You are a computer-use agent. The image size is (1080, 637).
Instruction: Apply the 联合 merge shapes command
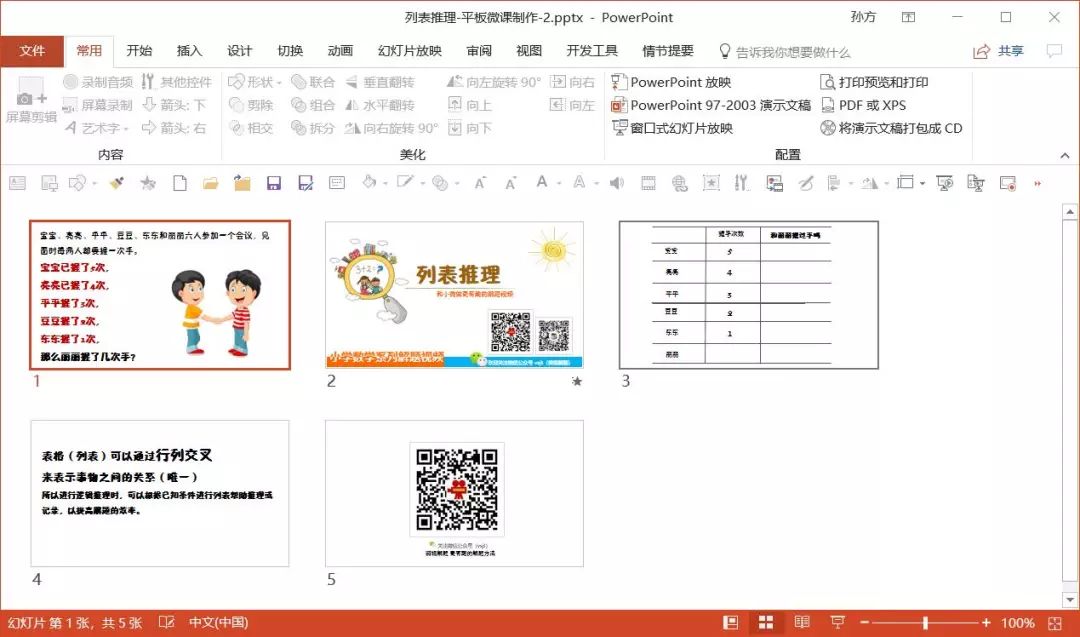(x=313, y=82)
